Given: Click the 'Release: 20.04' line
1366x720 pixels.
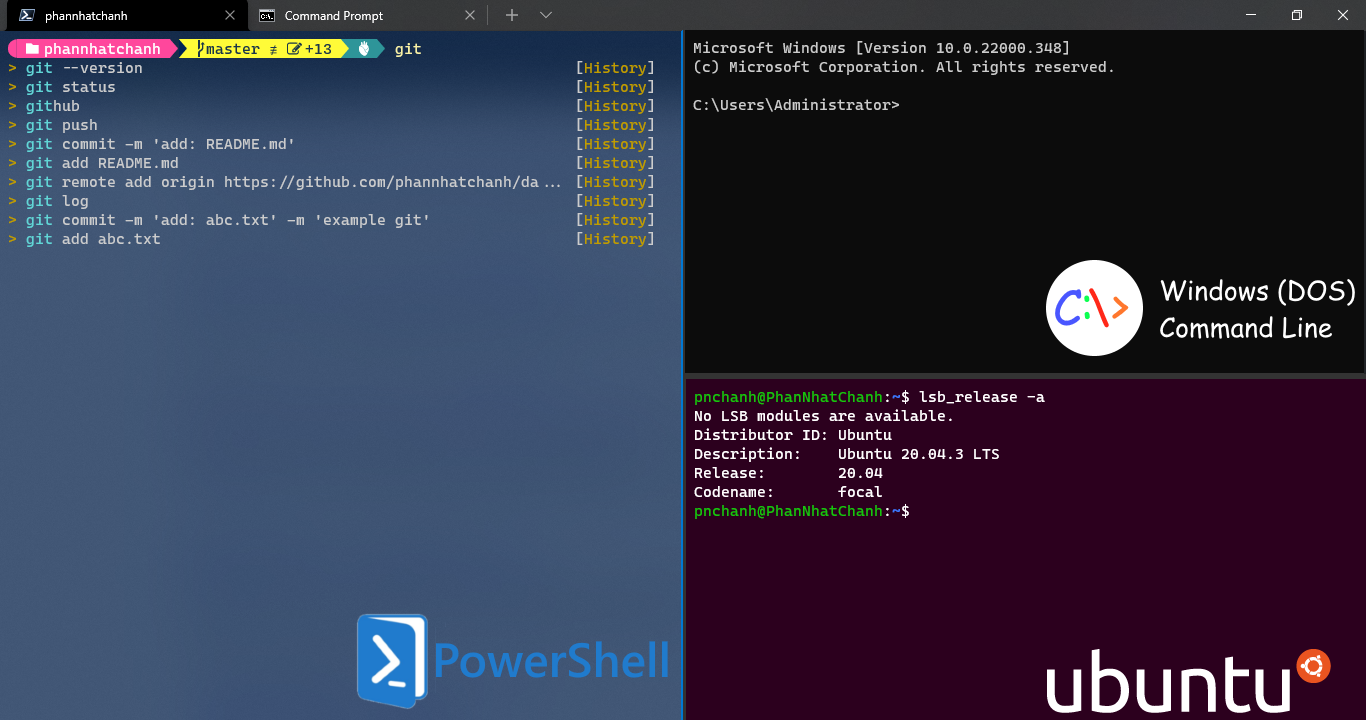Looking at the screenshot, I should [x=788, y=473].
